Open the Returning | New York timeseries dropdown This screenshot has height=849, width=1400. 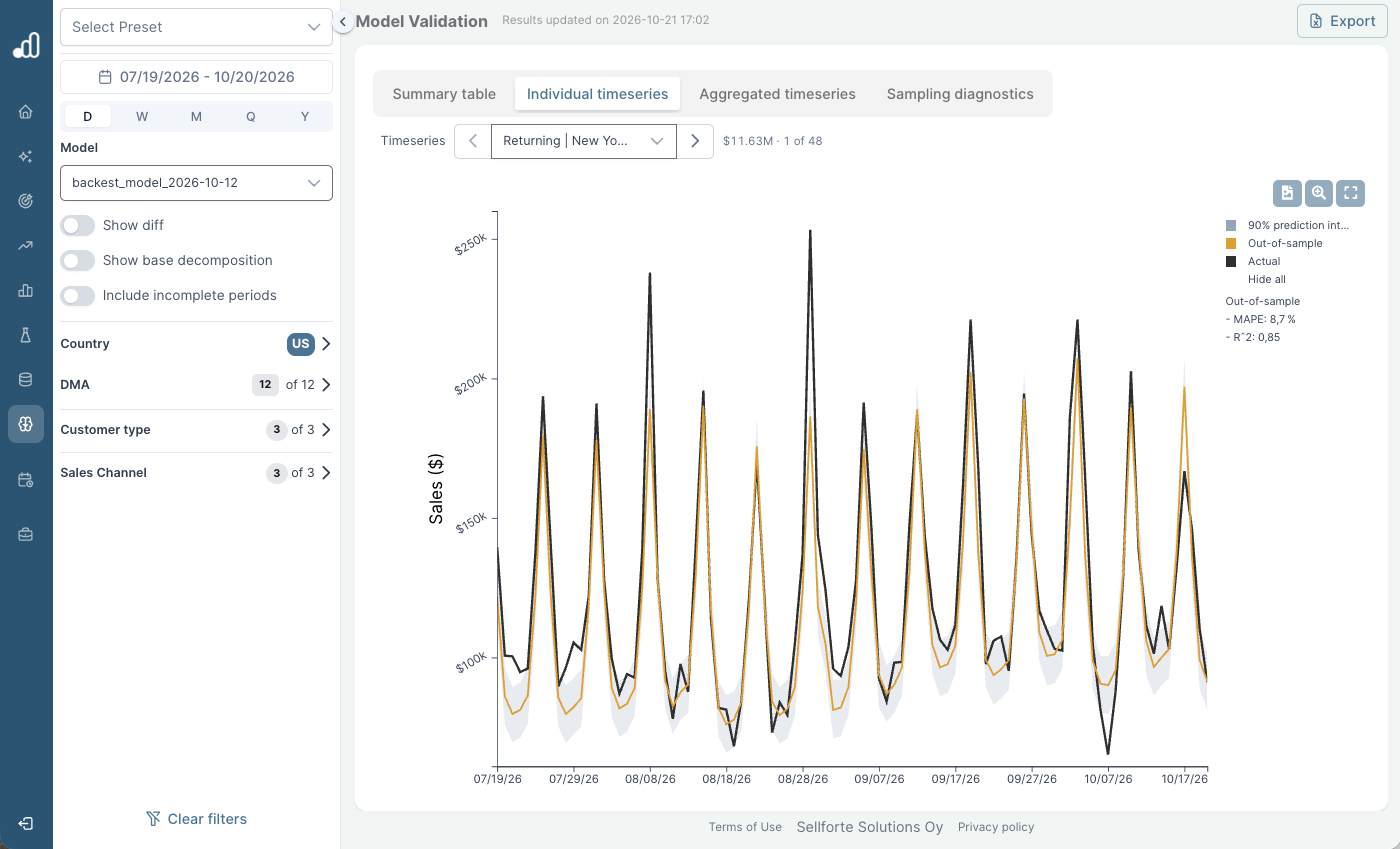pyautogui.click(x=584, y=141)
